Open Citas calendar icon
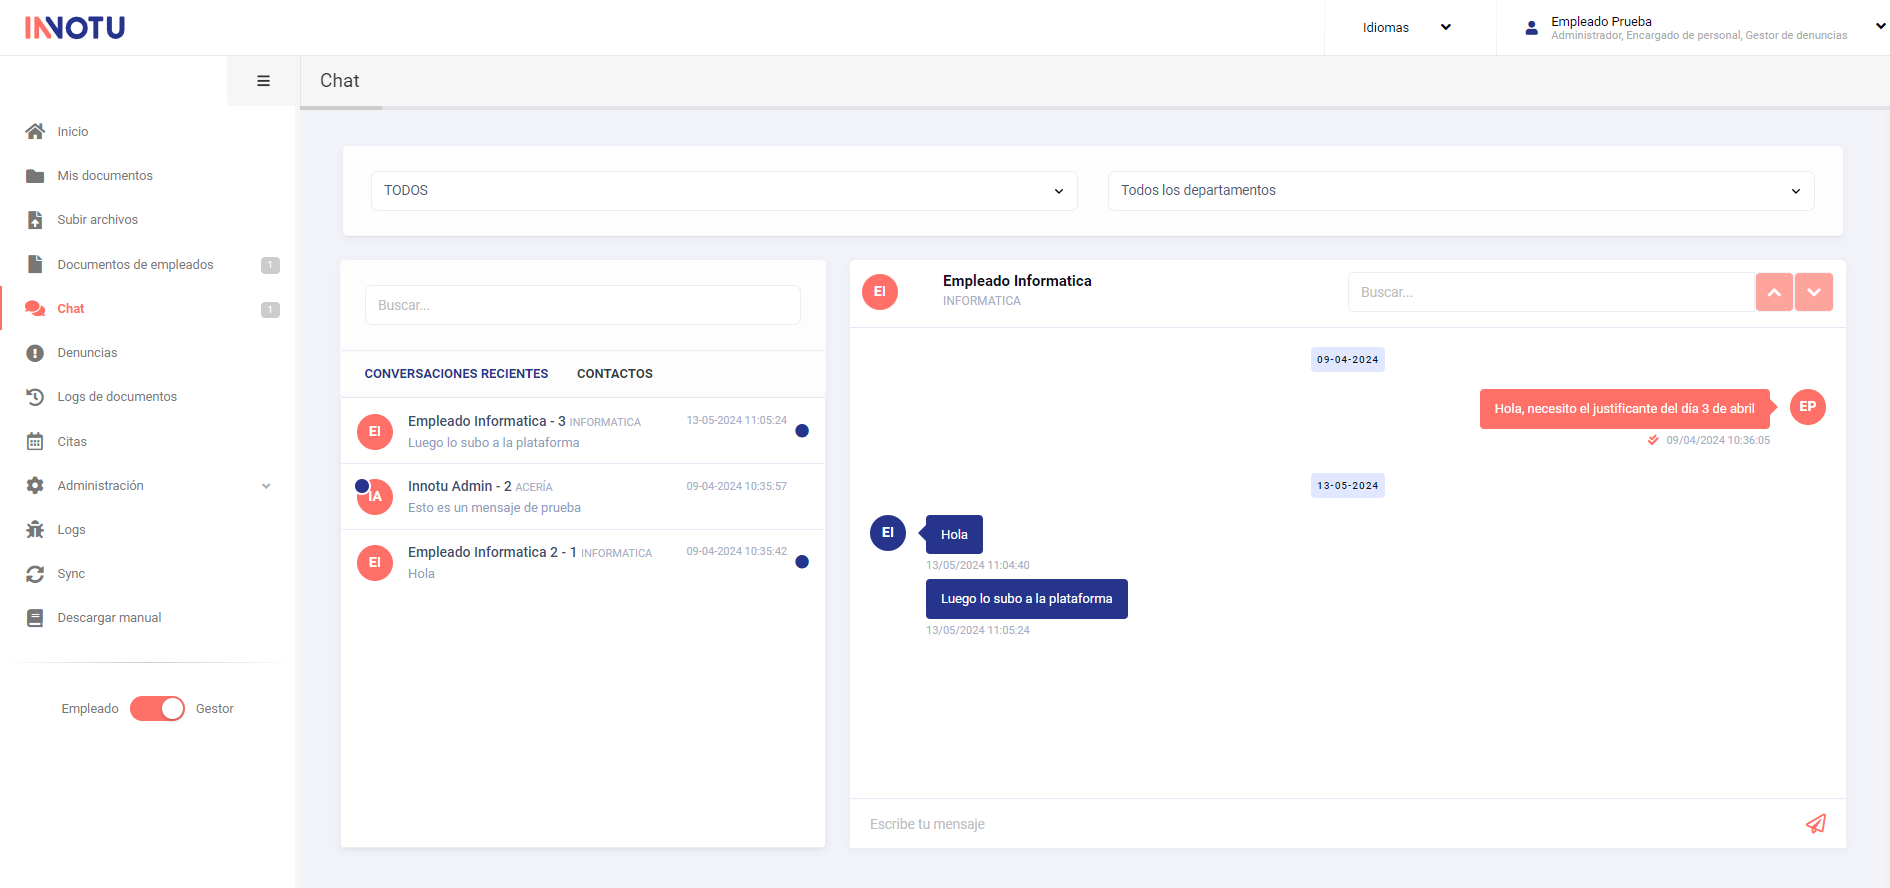The width and height of the screenshot is (1890, 888). tap(35, 441)
